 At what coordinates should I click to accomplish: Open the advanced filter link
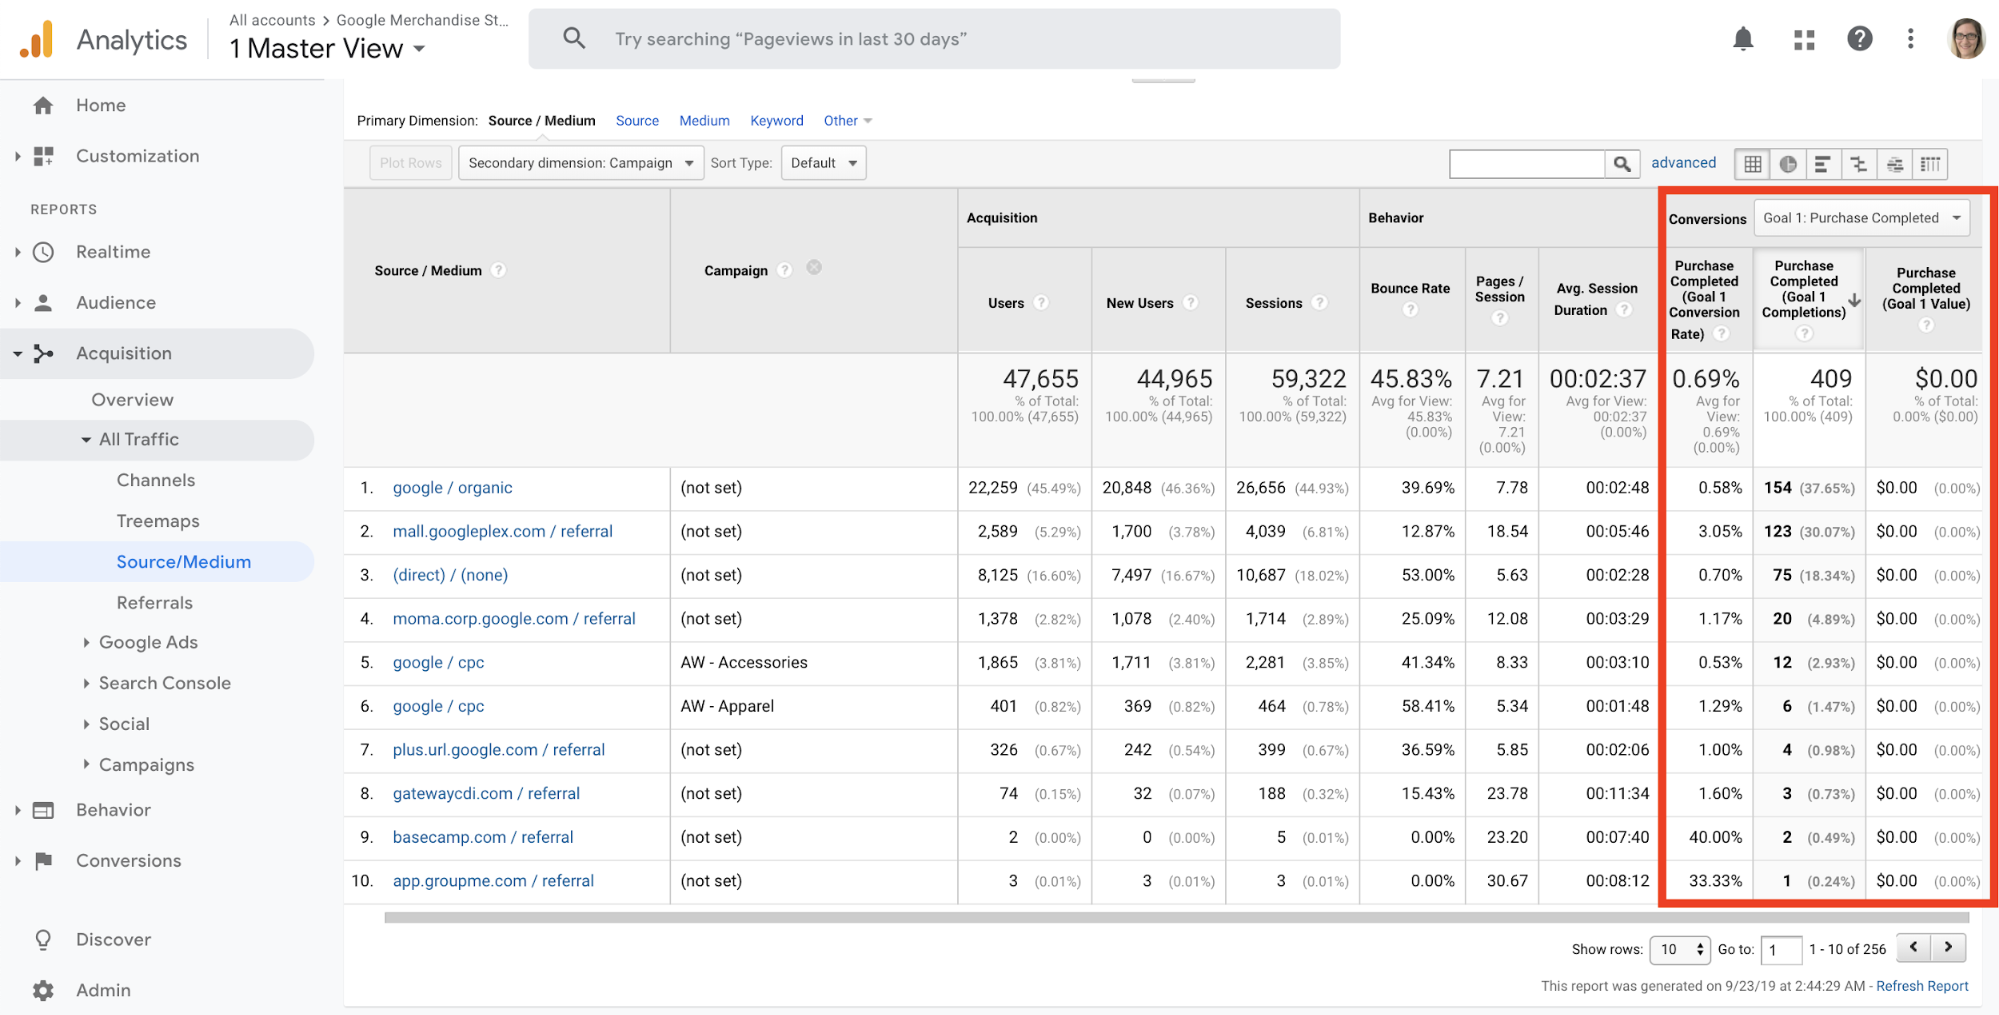tap(1683, 163)
